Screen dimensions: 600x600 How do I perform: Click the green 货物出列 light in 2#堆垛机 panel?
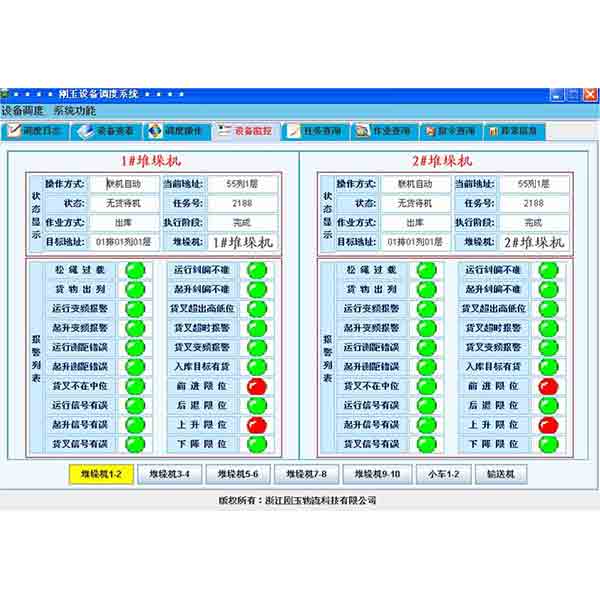coord(427,289)
